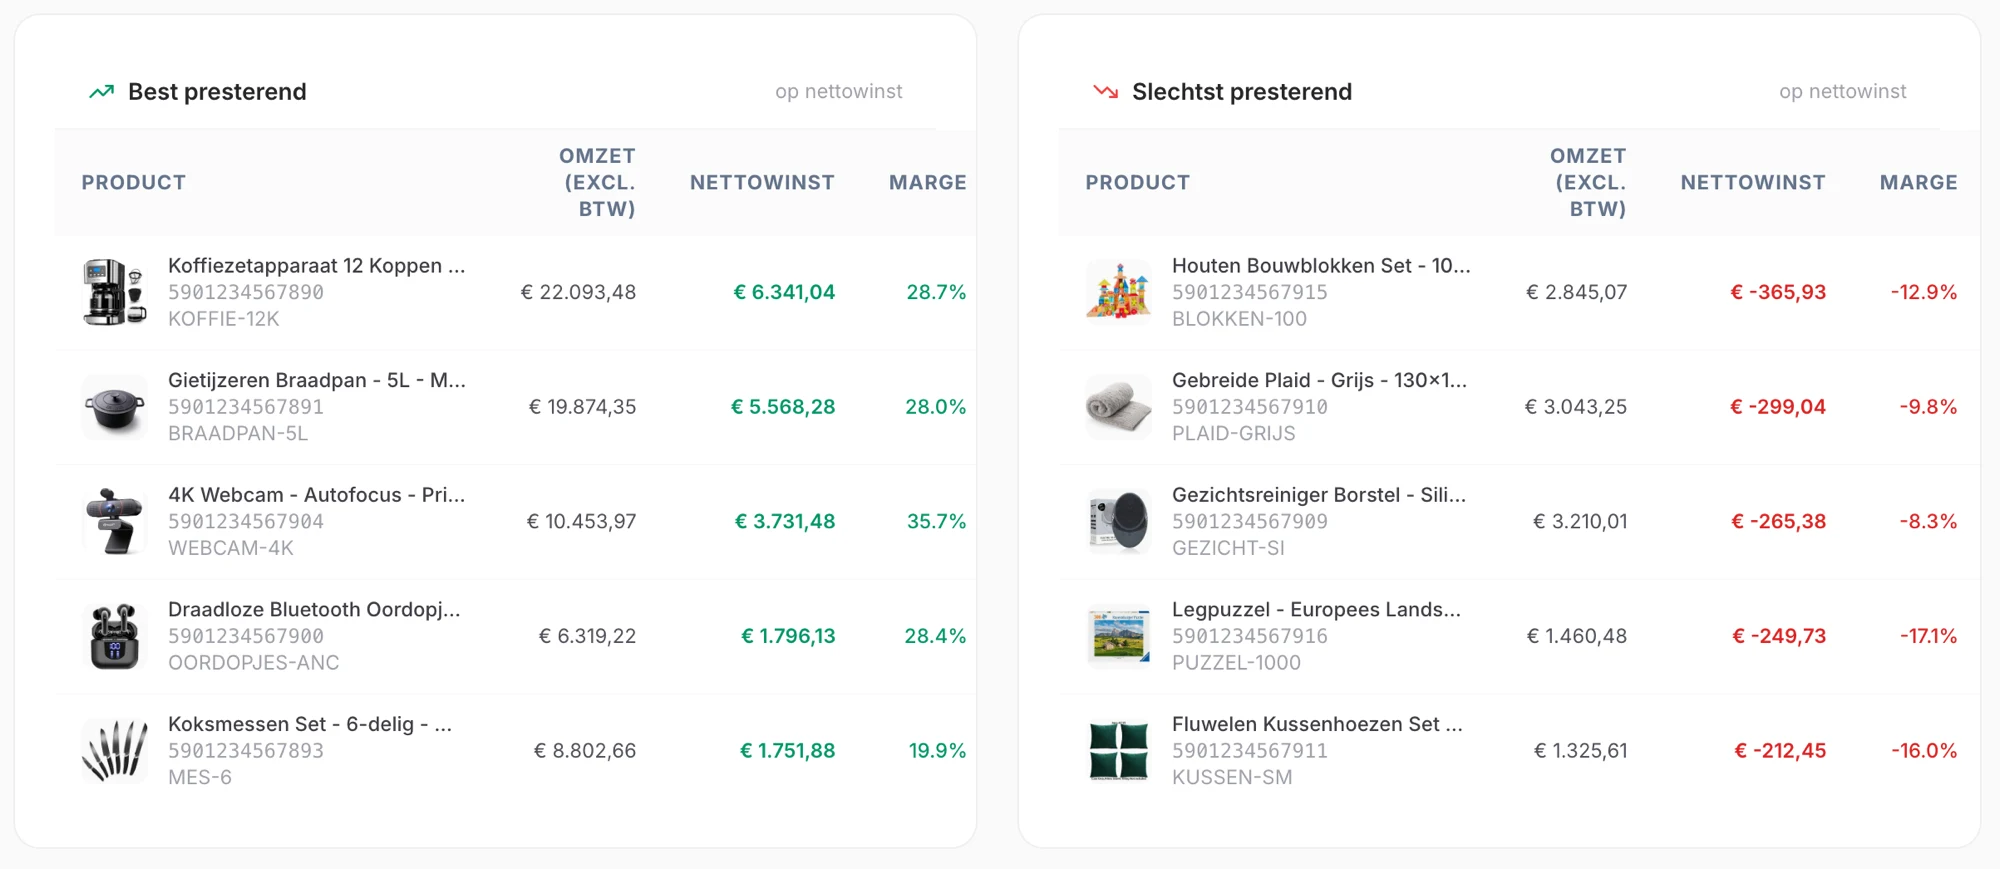Click marge value '-17.1%'
The width and height of the screenshot is (2000, 869).
pos(1928,636)
